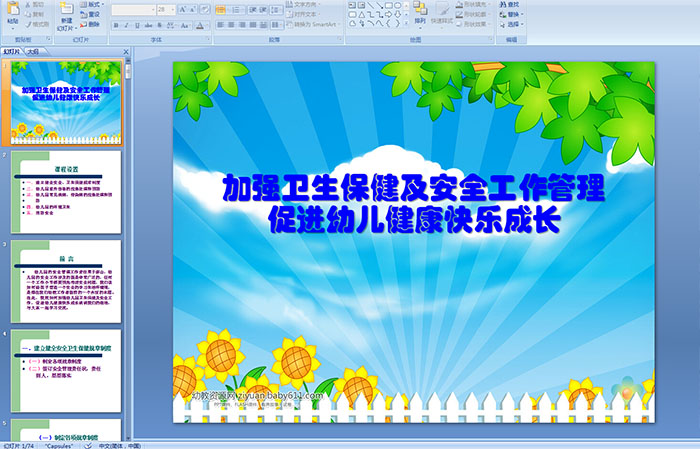Click the Increase Font Size icon
This screenshot has width=700, height=449.
point(183,9)
